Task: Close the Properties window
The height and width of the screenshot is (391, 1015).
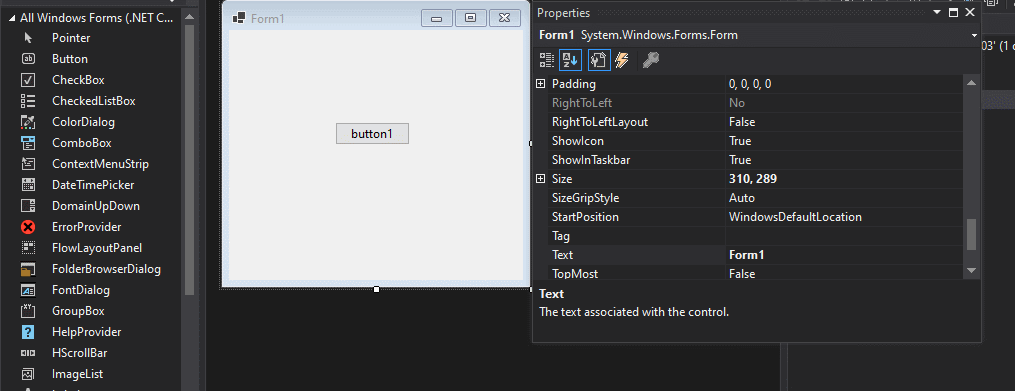Action: pos(970,12)
